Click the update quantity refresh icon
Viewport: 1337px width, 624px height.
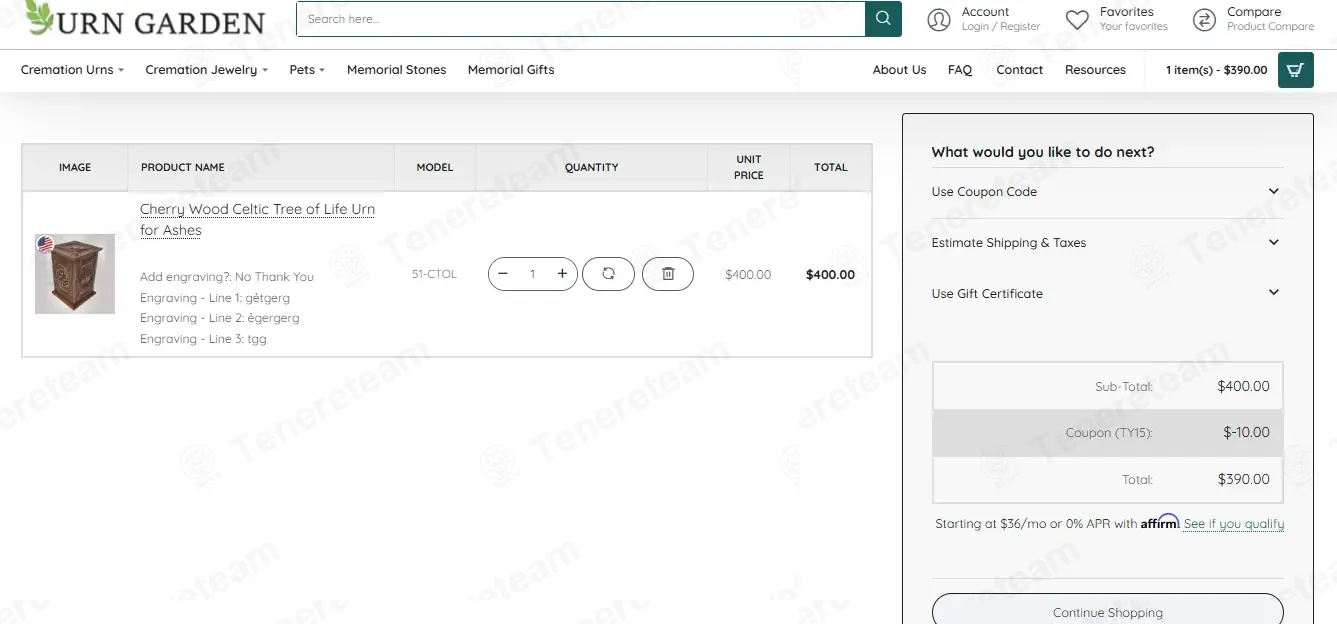[x=608, y=274]
